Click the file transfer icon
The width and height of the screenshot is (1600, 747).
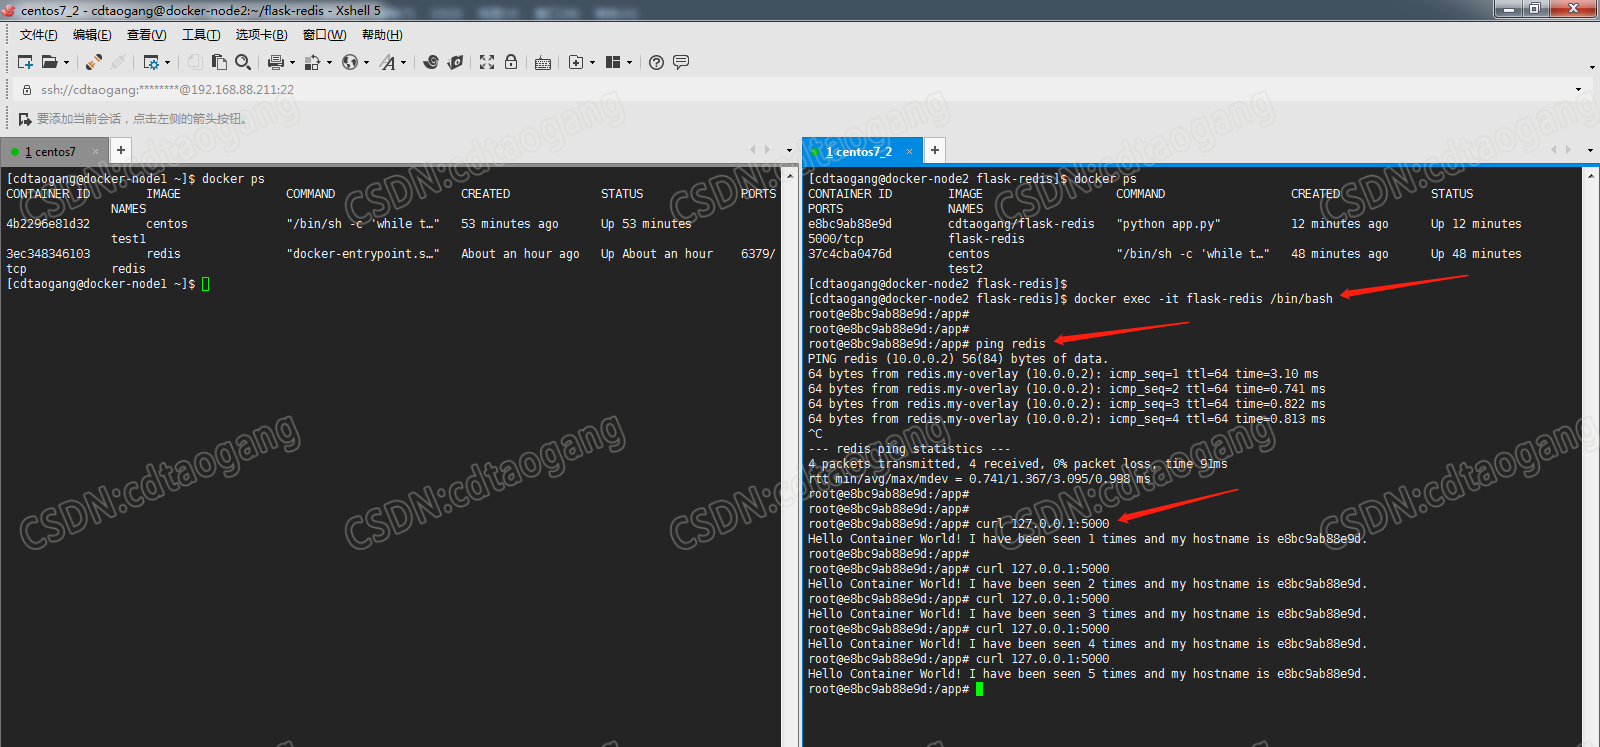(312, 62)
